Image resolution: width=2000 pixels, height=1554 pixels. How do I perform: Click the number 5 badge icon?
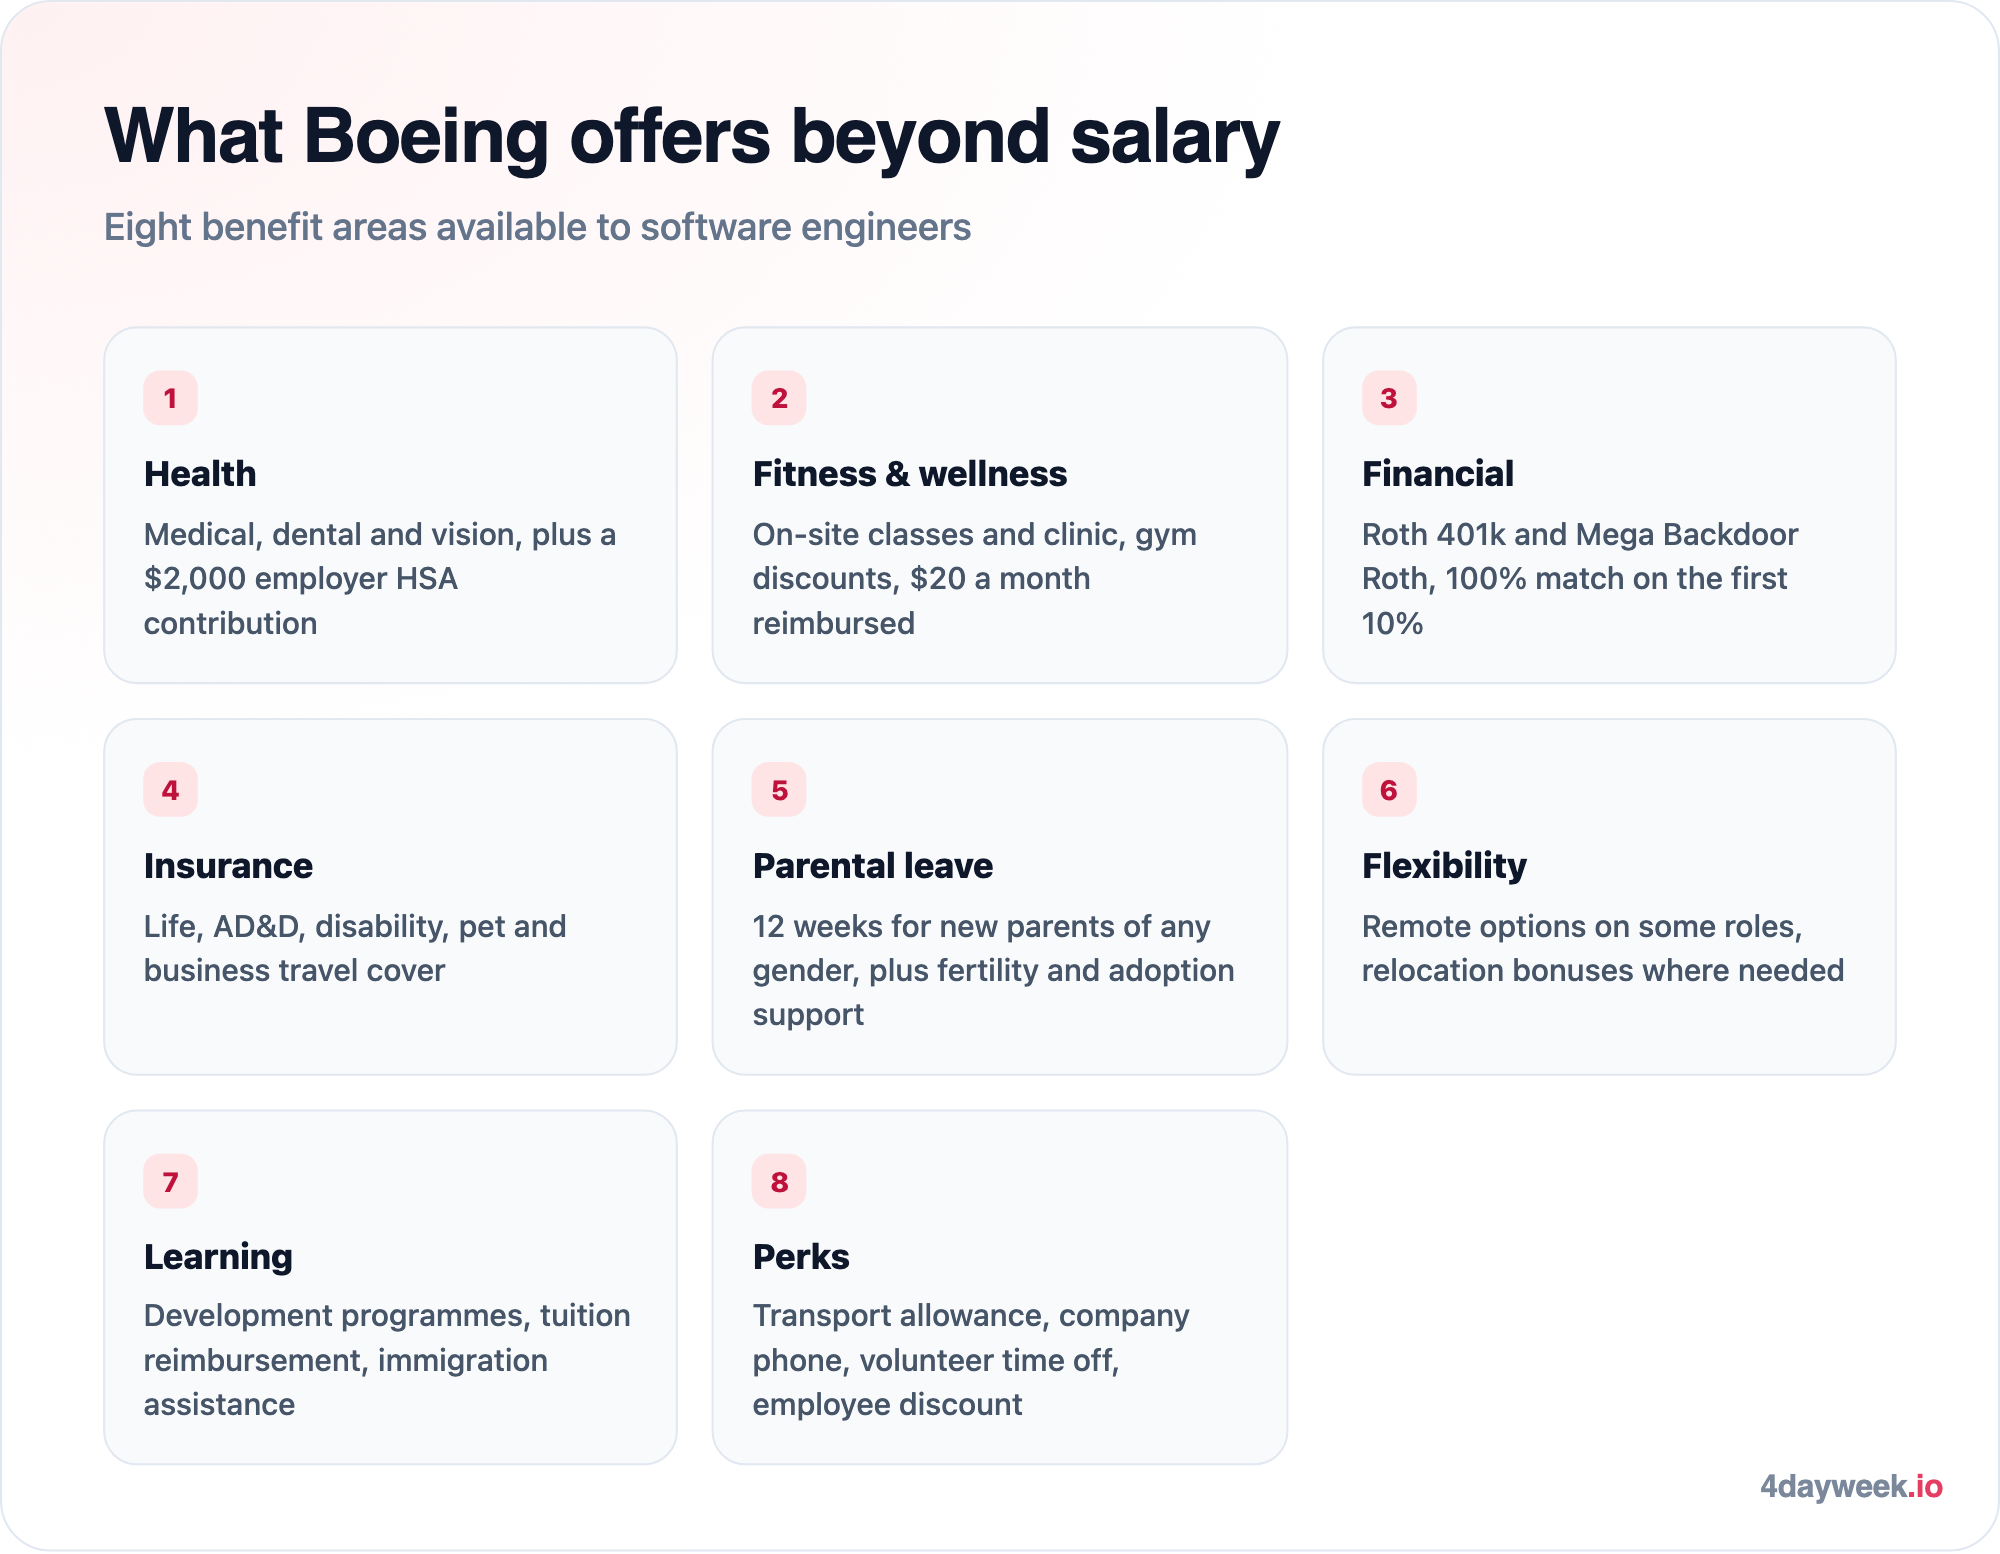point(779,790)
